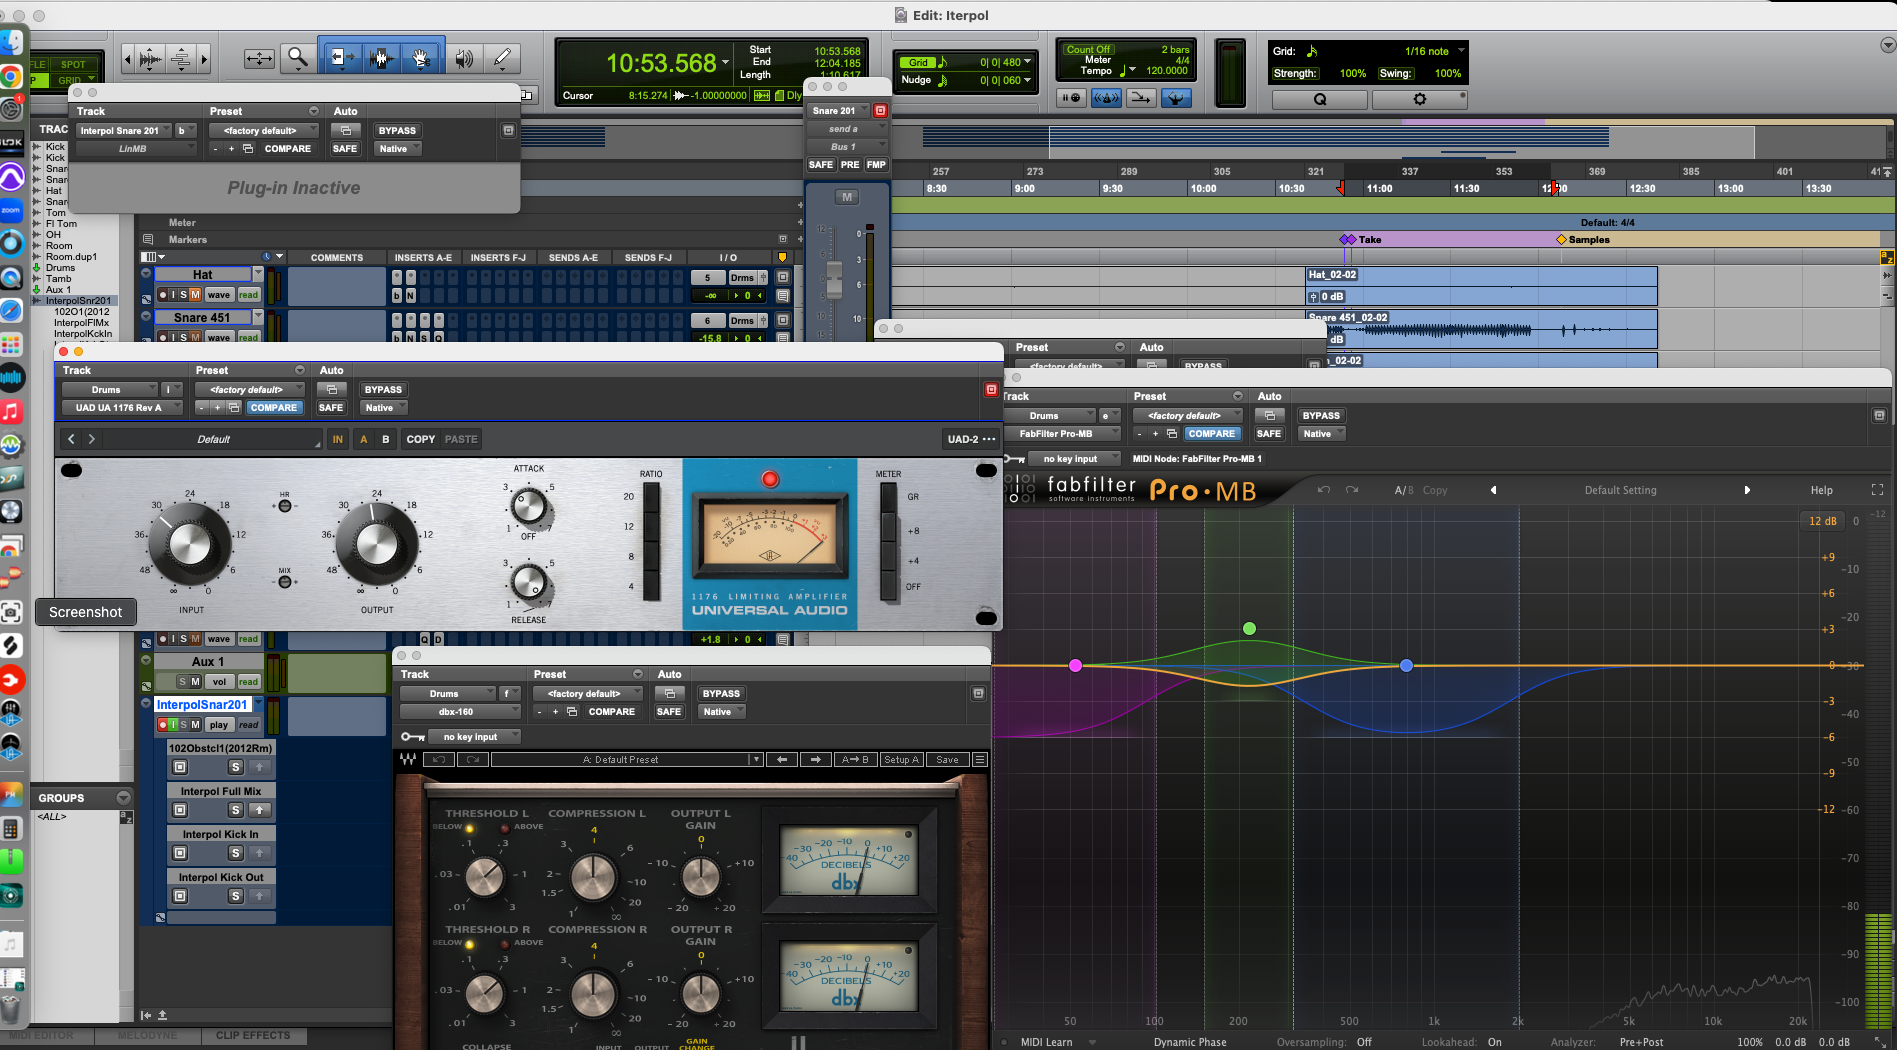Image resolution: width=1897 pixels, height=1050 pixels.
Task: Select the Scrubber speaker tool
Action: click(x=463, y=58)
